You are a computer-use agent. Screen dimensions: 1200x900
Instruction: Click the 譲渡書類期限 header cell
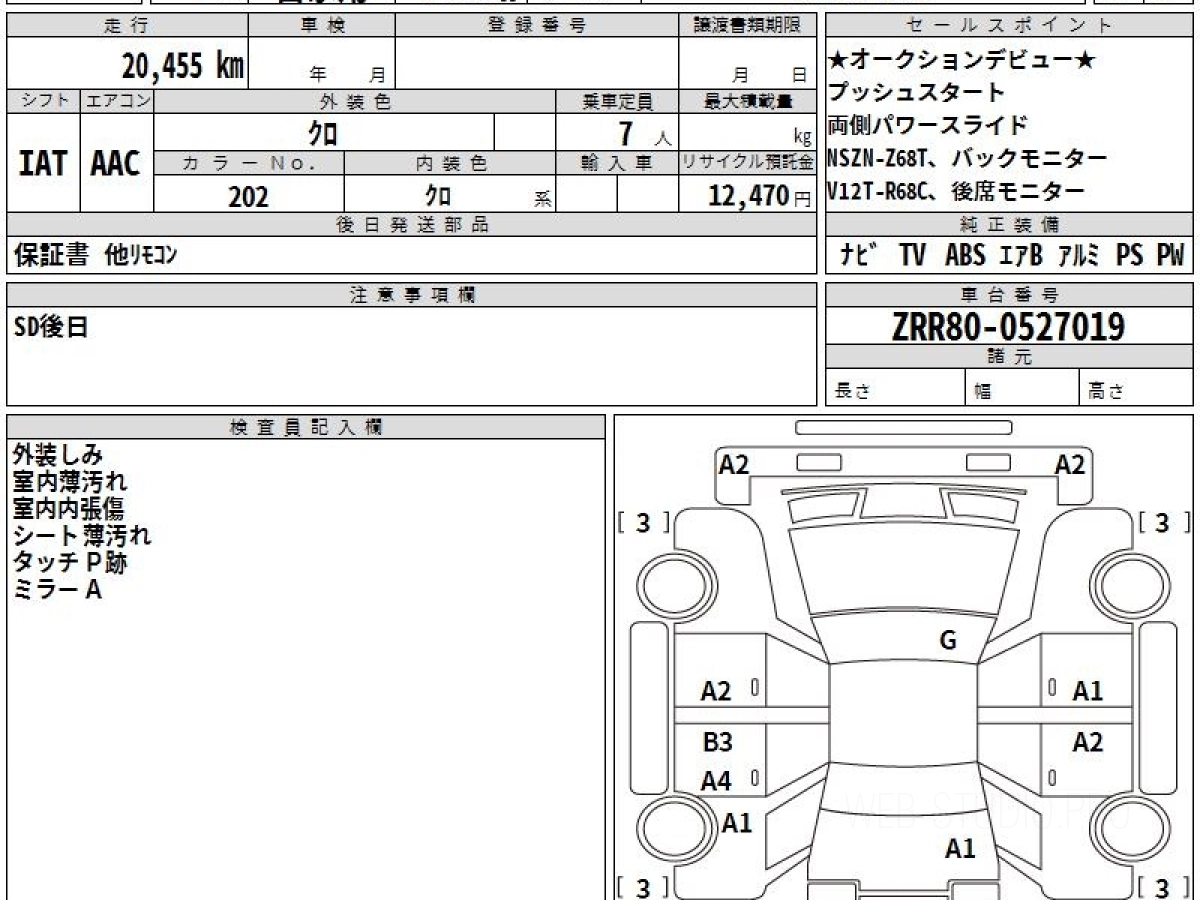pyautogui.click(x=748, y=26)
